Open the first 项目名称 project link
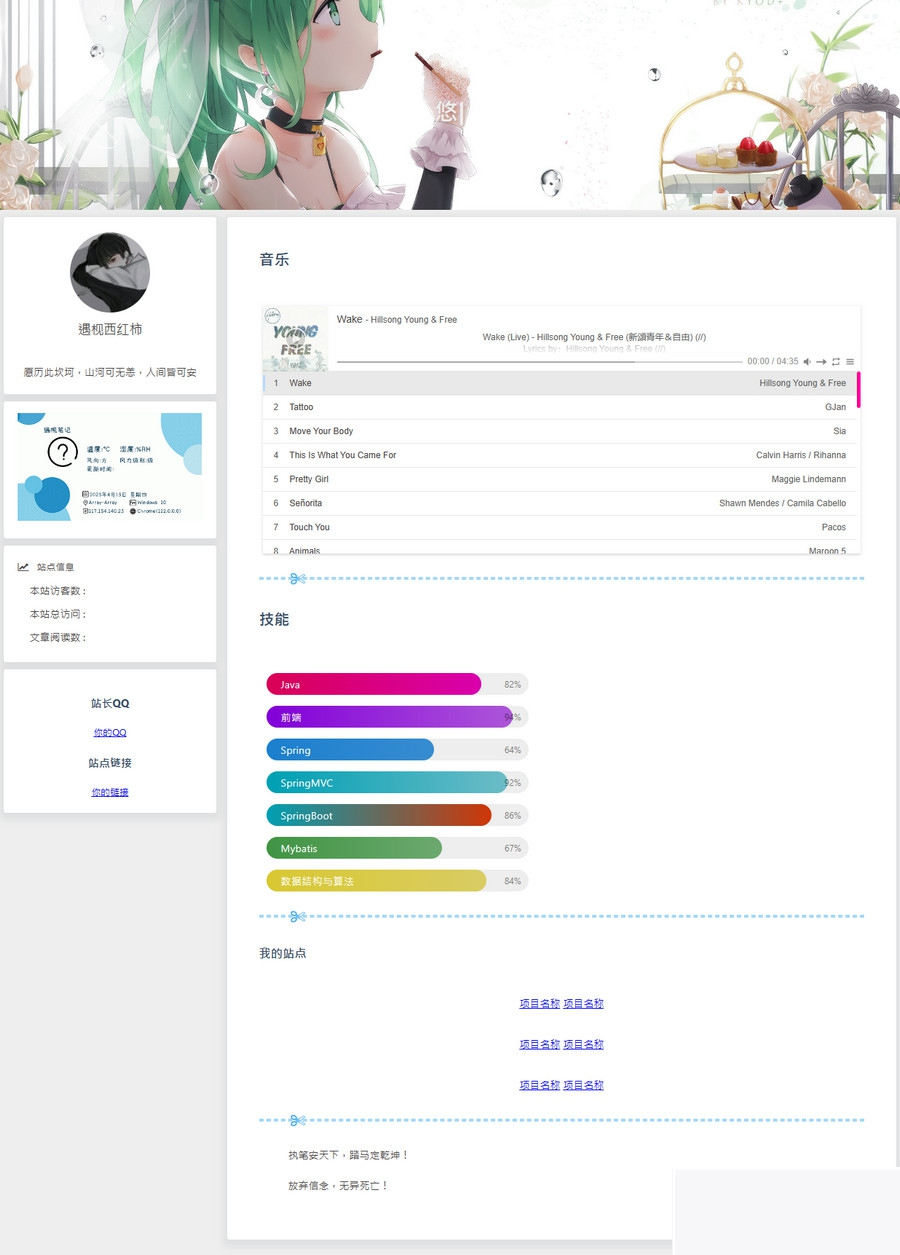This screenshot has width=900, height=1255. [539, 1003]
